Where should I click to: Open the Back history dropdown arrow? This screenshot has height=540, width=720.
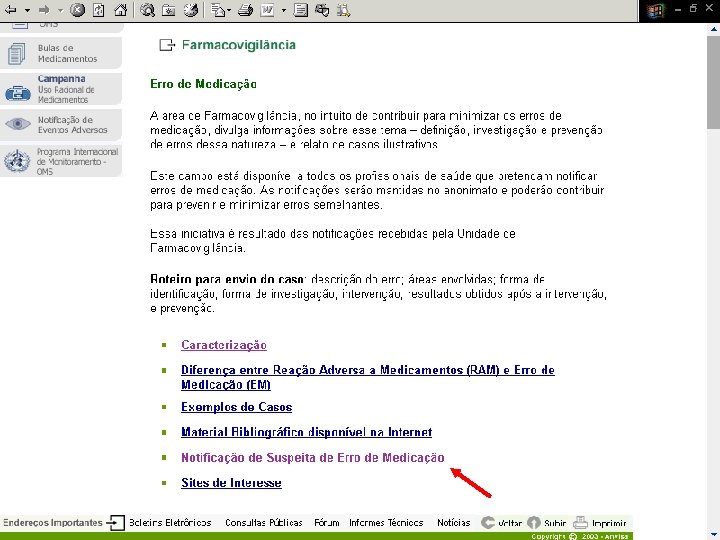pyautogui.click(x=27, y=10)
